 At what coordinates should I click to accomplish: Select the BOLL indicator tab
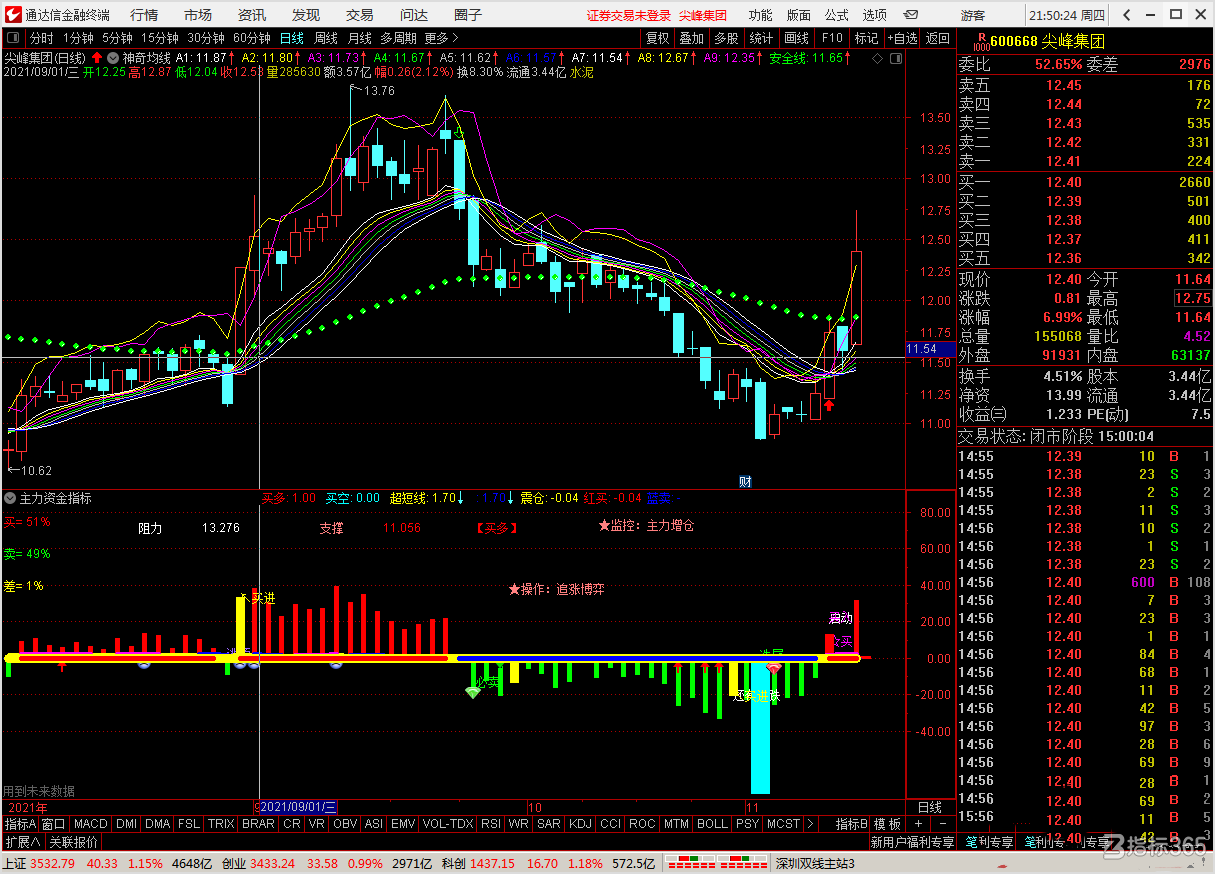coord(712,824)
